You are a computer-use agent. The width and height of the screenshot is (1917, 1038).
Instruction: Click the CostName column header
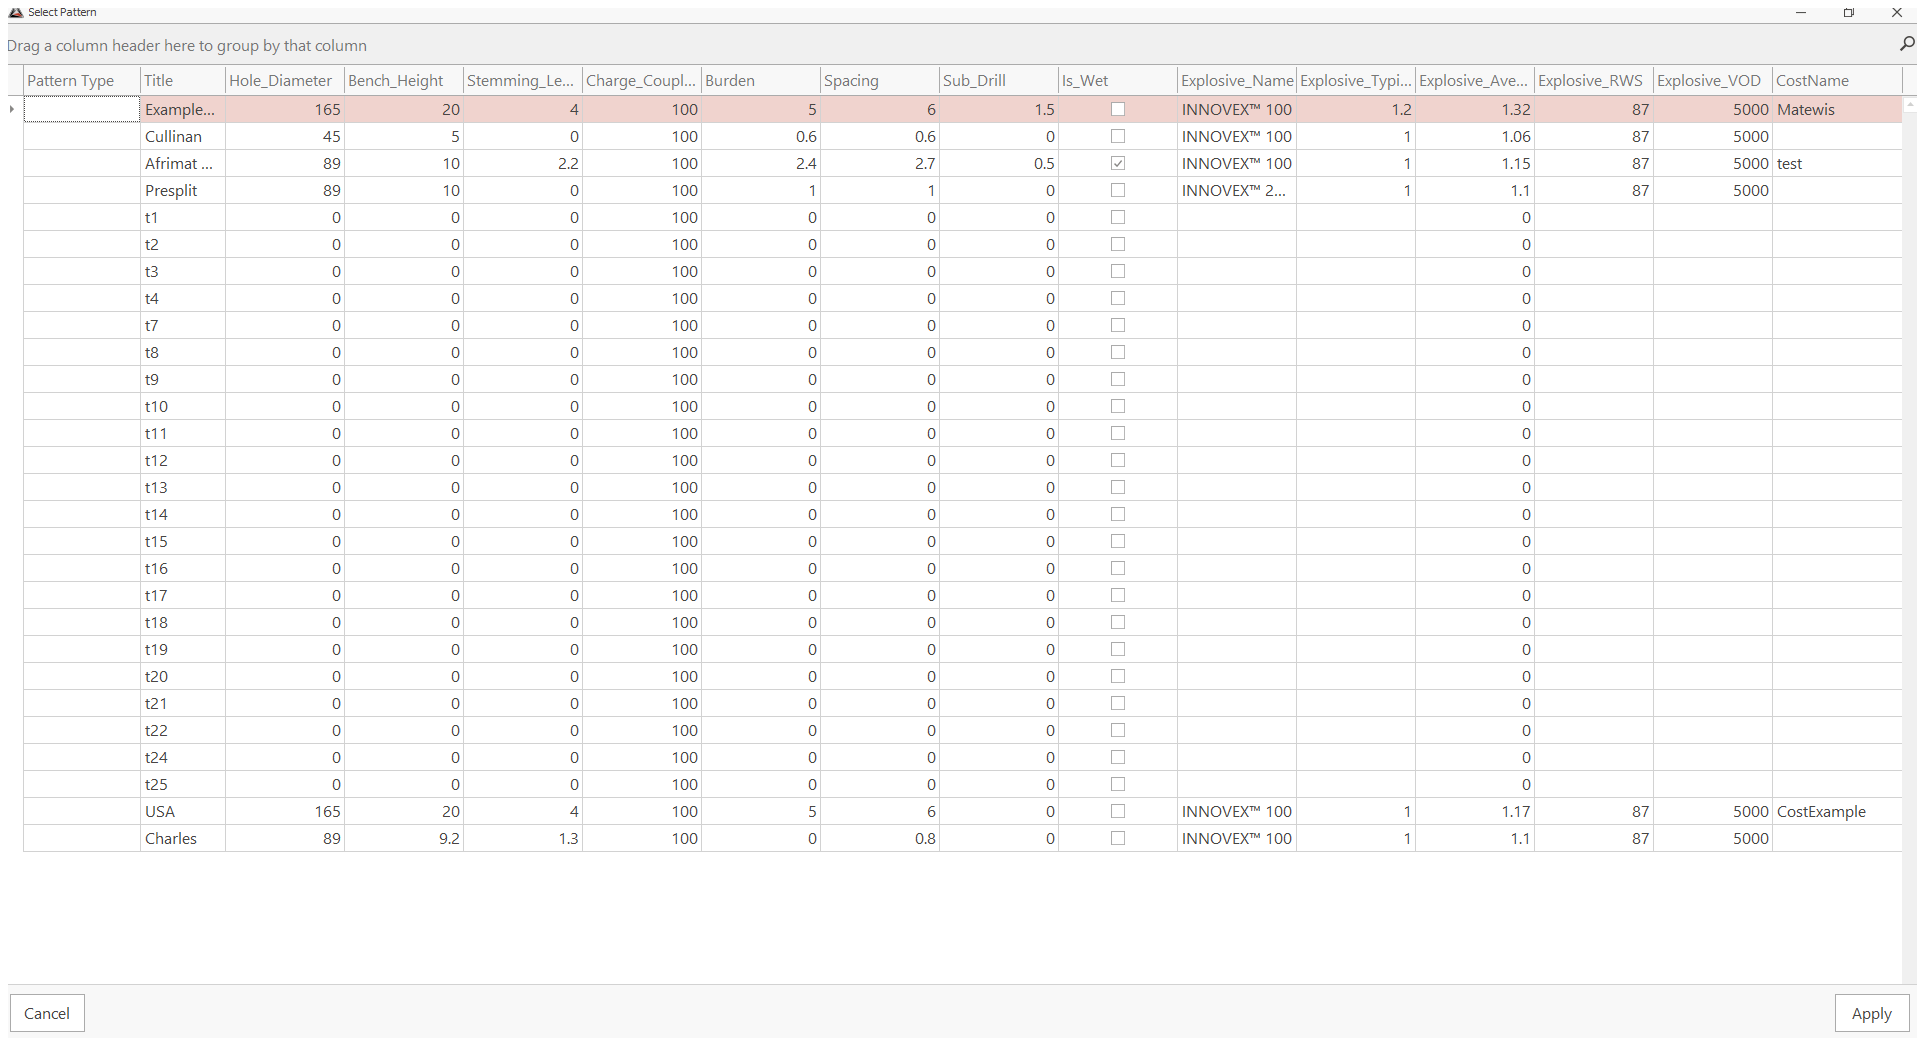(1835, 80)
